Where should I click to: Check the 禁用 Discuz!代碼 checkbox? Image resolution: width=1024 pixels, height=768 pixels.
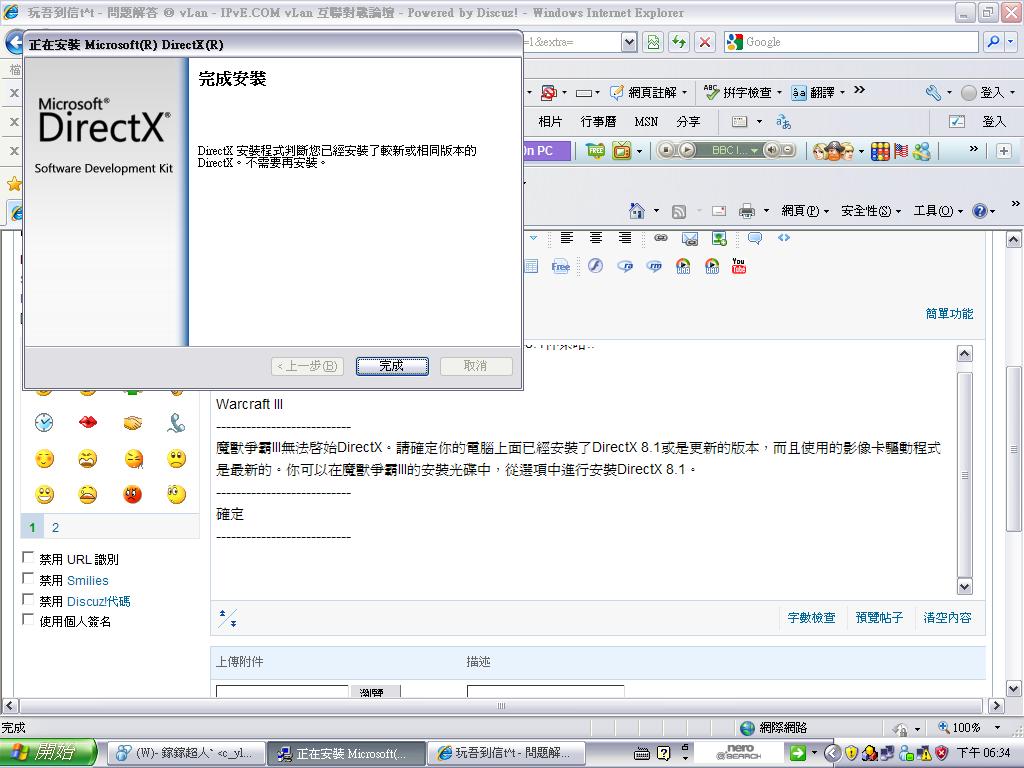pos(28,599)
